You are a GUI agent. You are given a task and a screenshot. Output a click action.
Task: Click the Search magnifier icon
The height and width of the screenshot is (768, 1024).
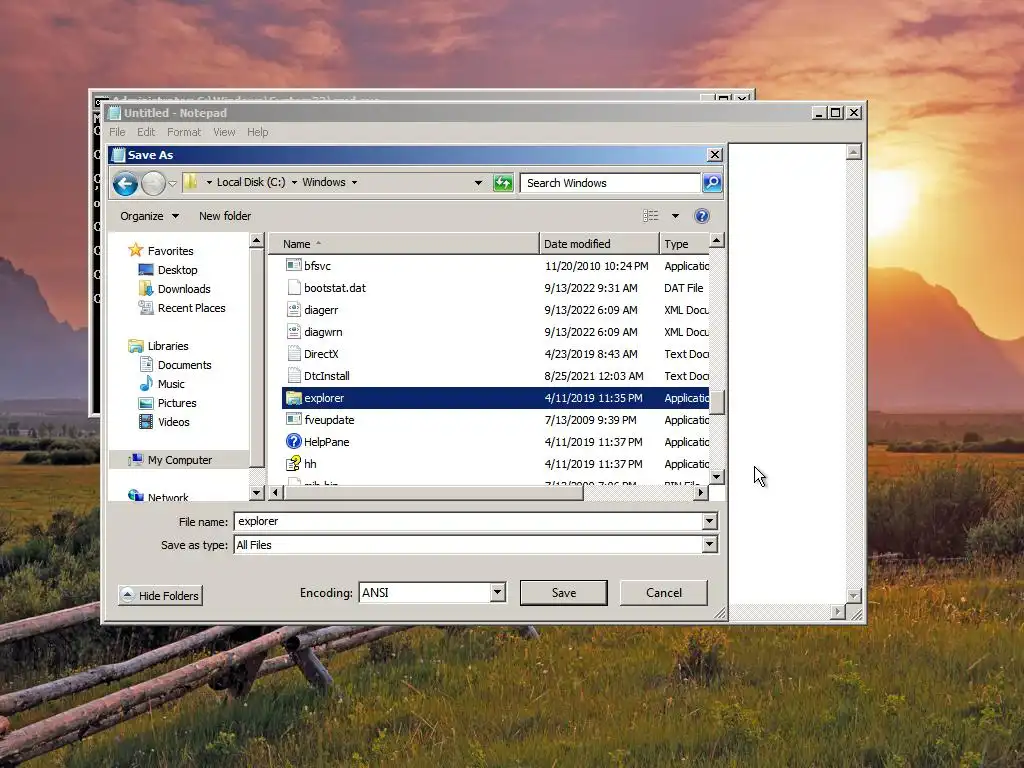coord(712,183)
